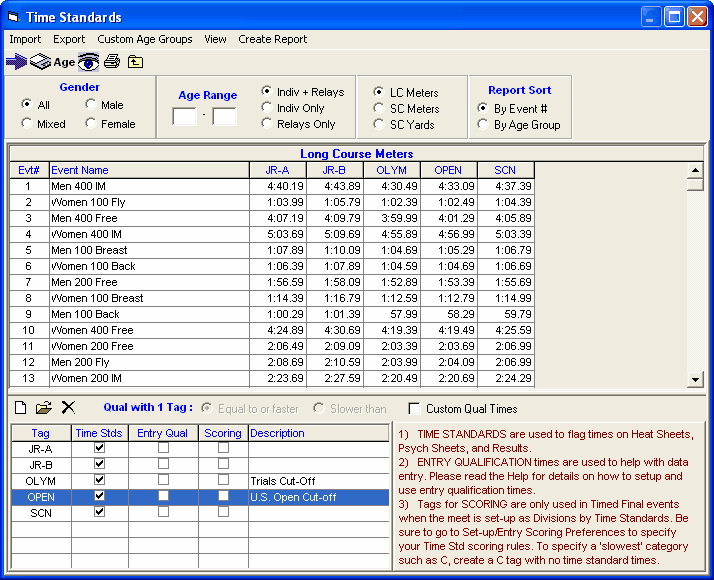Click the 57.99 OLYM time cell

(392, 314)
